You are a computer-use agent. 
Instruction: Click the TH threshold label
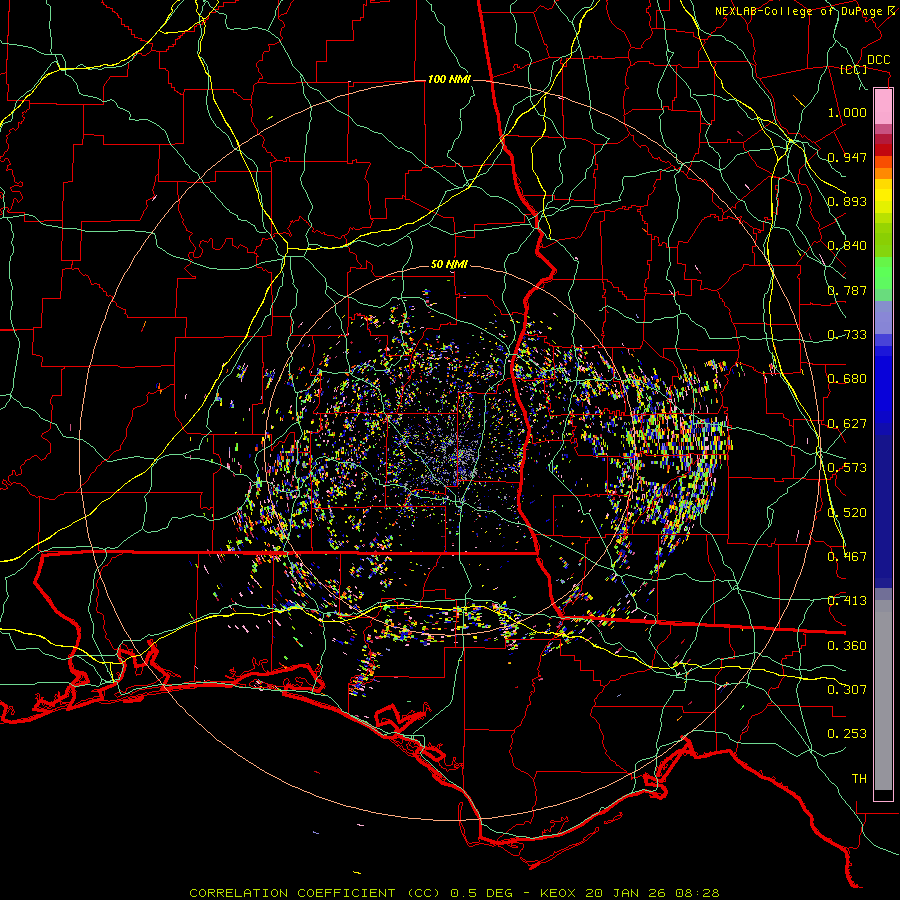(859, 779)
